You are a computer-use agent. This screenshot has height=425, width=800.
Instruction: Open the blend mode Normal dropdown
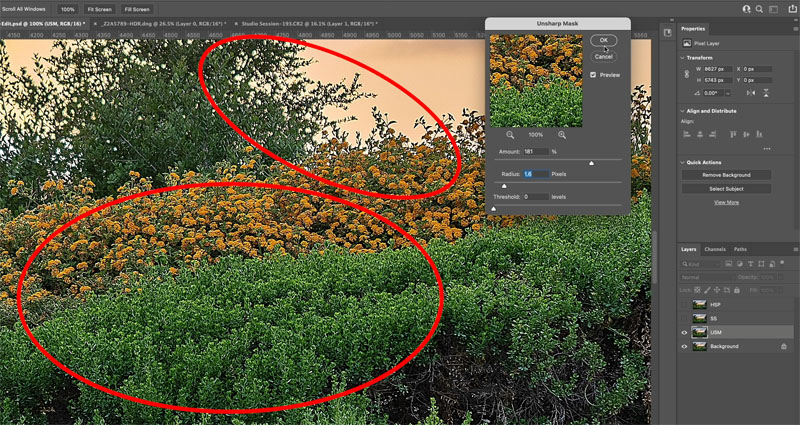(706, 277)
